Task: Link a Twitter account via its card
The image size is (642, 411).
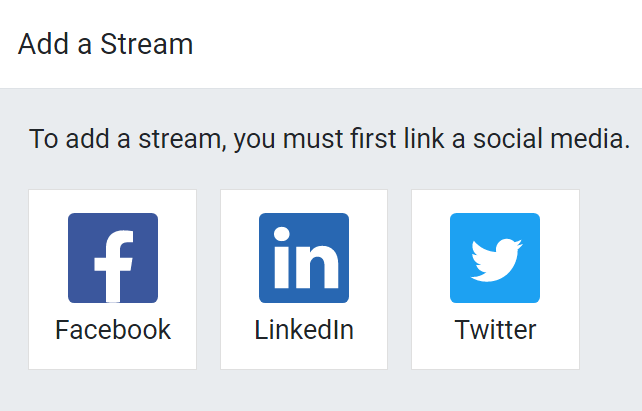Action: tap(495, 279)
